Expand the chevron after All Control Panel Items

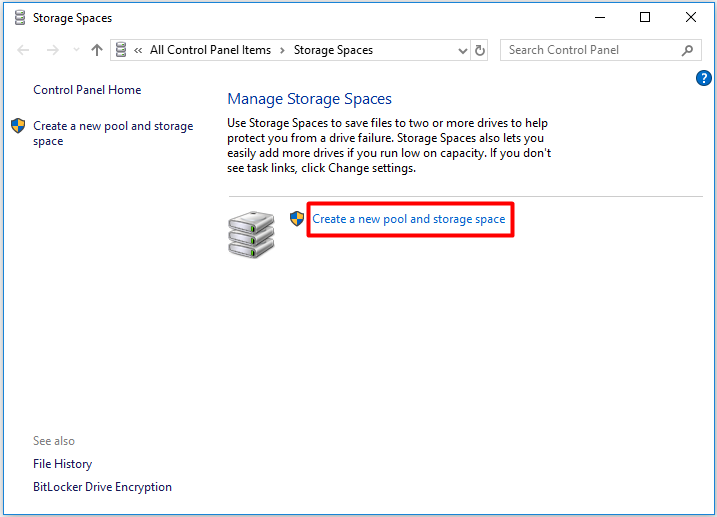282,50
